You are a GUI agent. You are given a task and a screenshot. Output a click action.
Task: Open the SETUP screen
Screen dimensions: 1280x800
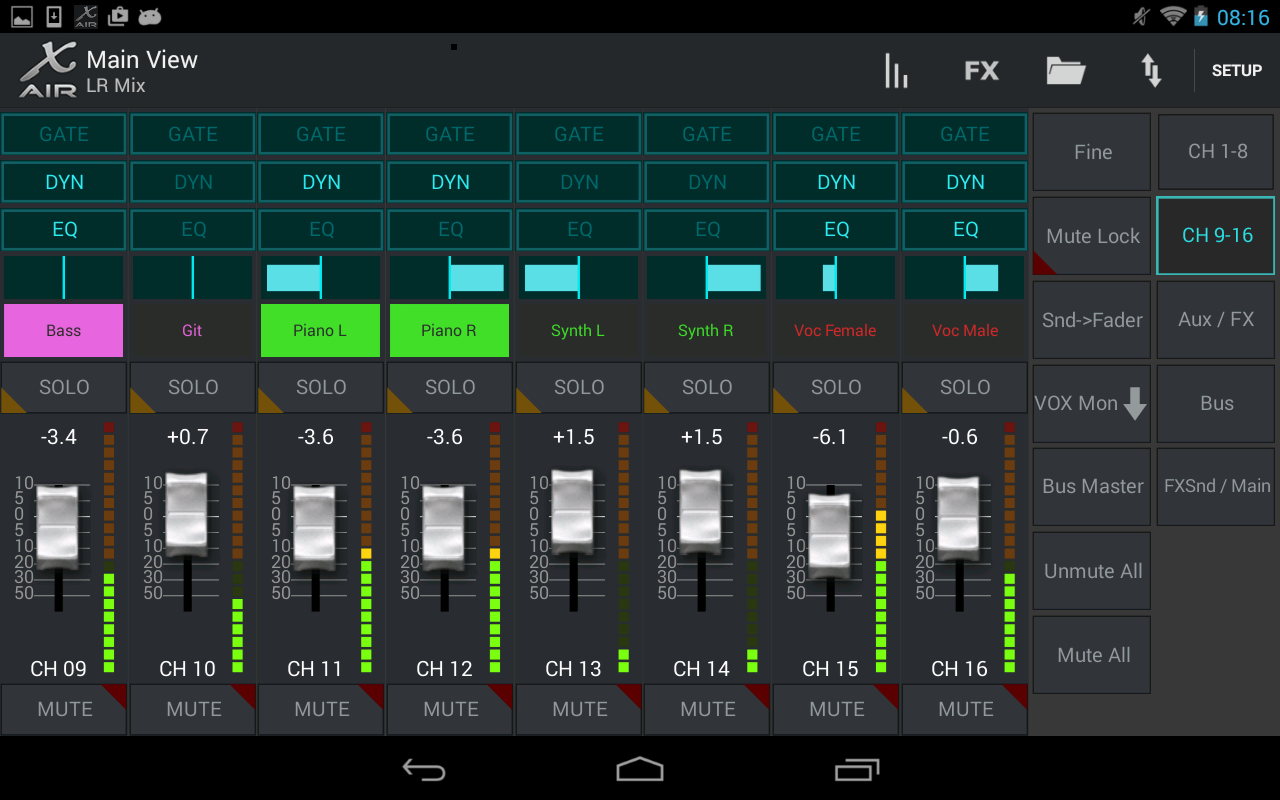click(1236, 70)
